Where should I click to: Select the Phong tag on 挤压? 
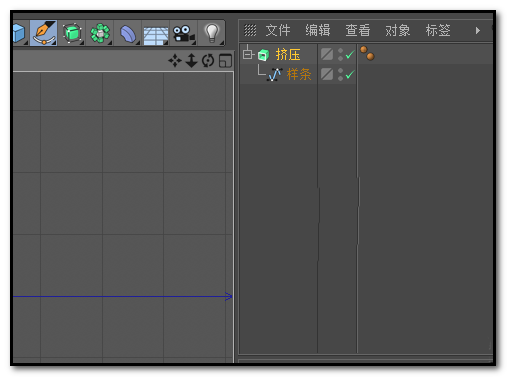point(367,53)
